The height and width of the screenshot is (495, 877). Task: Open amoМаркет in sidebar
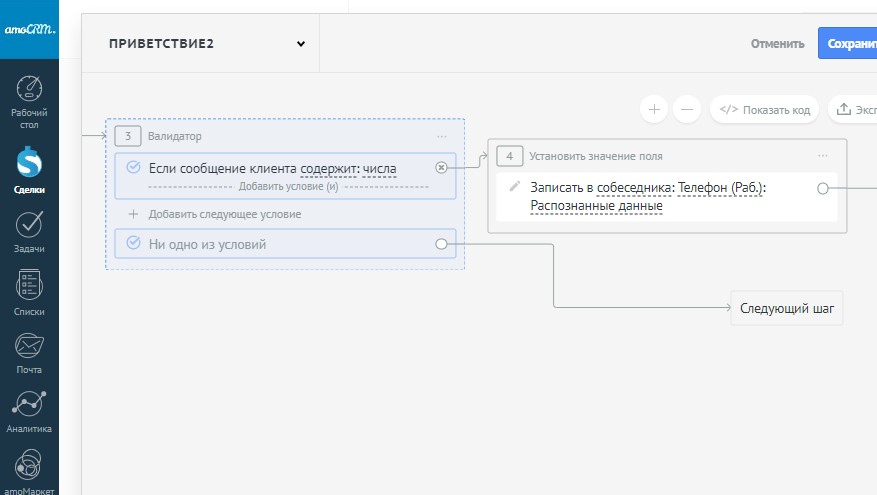coord(29,468)
